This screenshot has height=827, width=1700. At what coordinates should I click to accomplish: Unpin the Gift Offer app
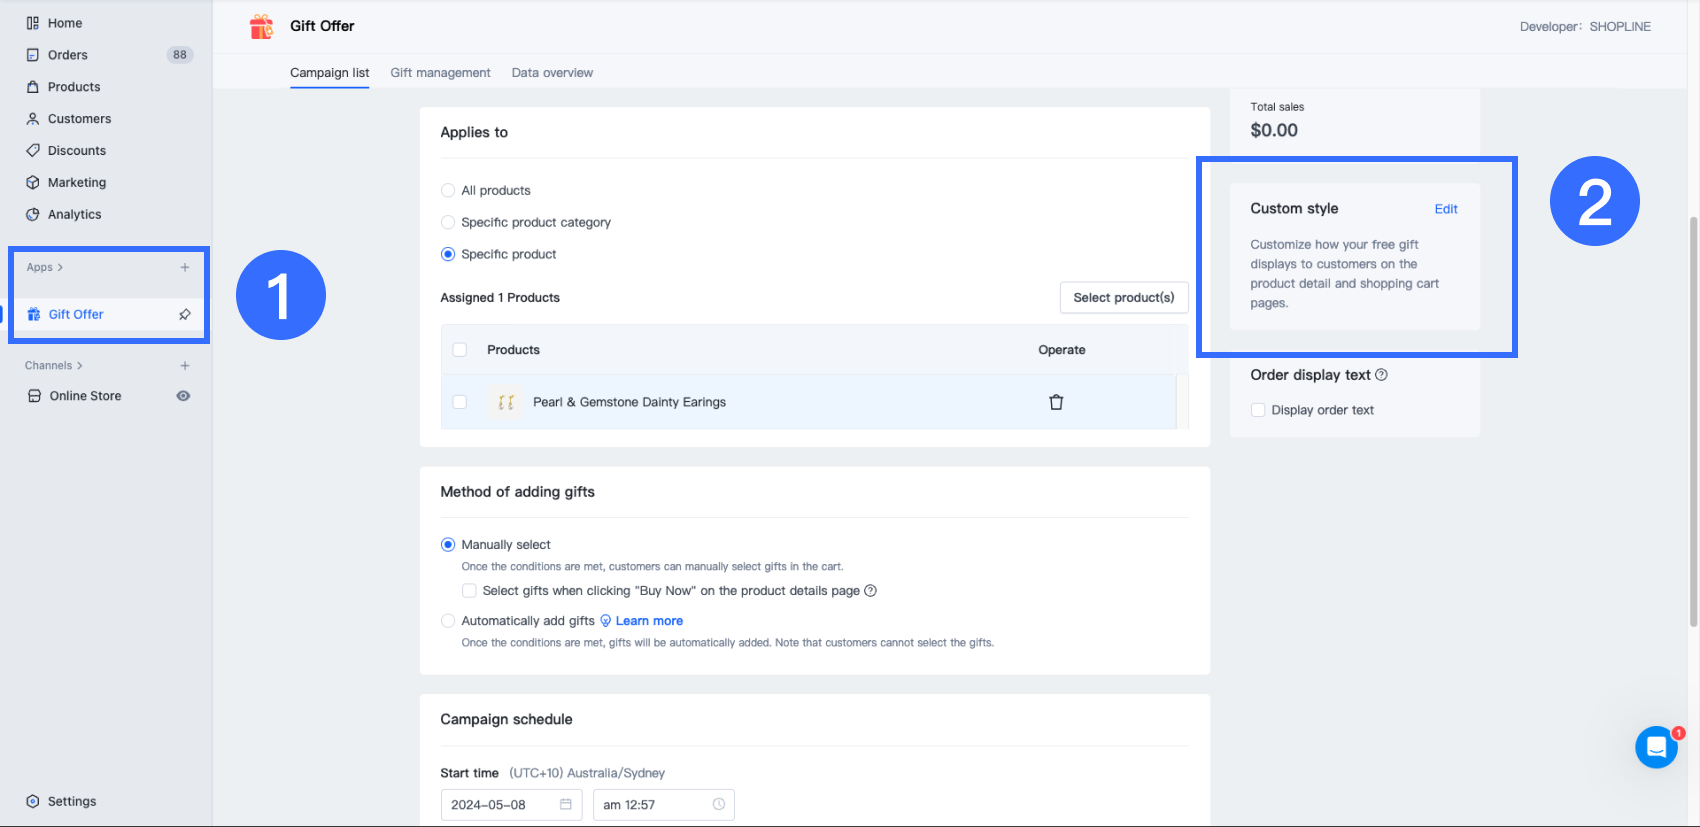[x=185, y=314]
